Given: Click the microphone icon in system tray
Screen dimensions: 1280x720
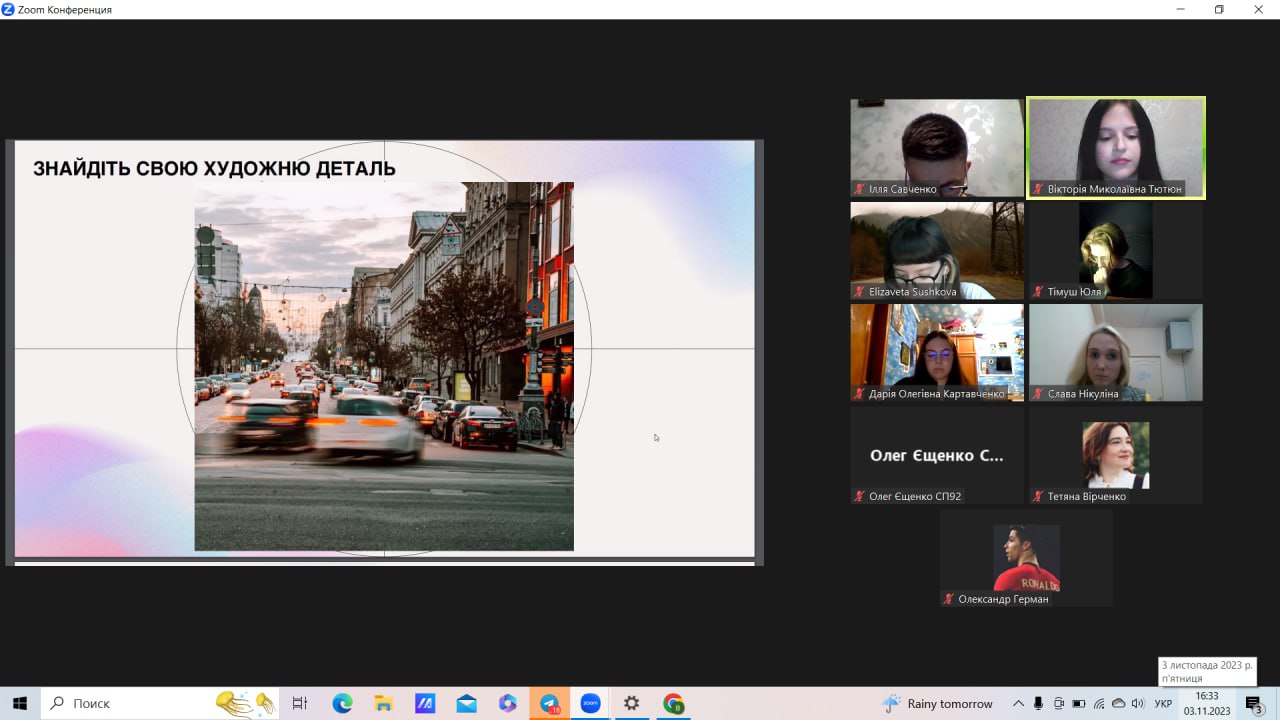Looking at the screenshot, I should (x=1039, y=703).
